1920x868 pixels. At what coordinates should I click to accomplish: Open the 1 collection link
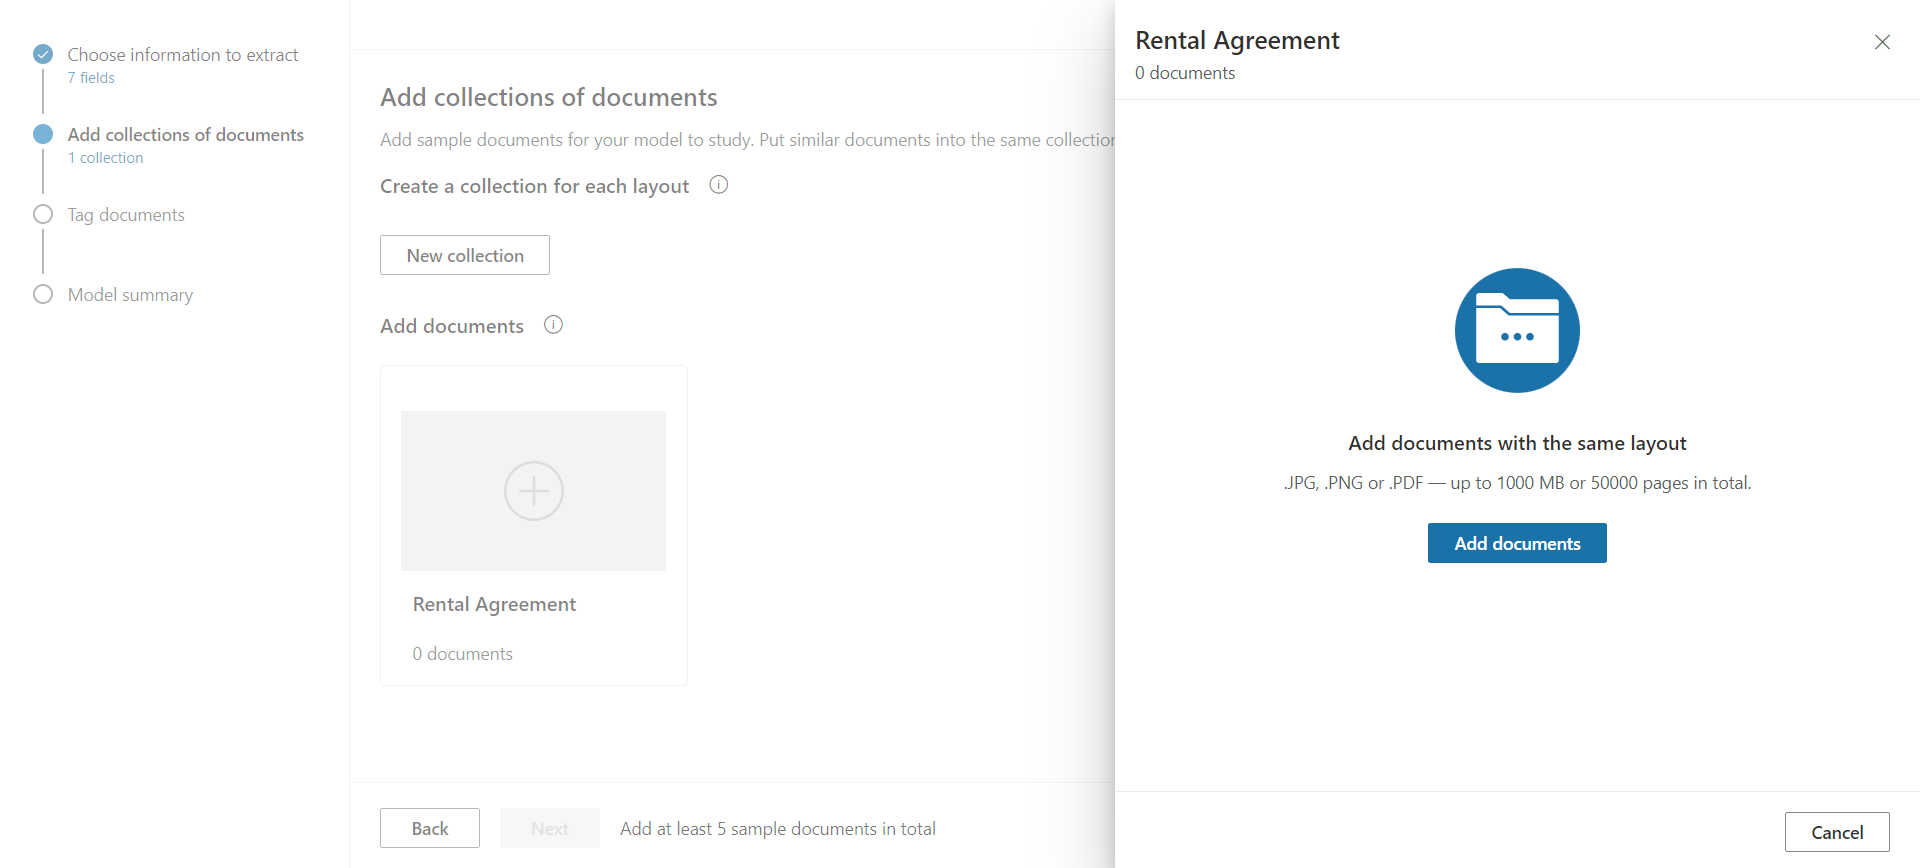tap(106, 158)
